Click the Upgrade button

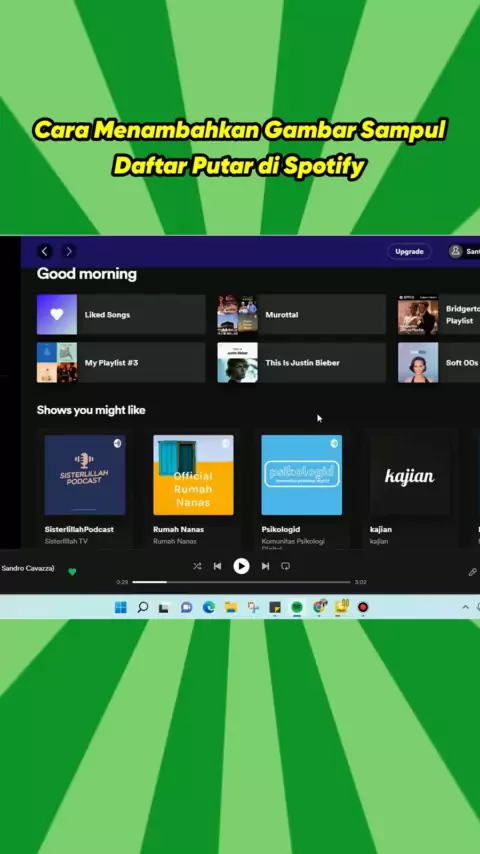point(409,252)
